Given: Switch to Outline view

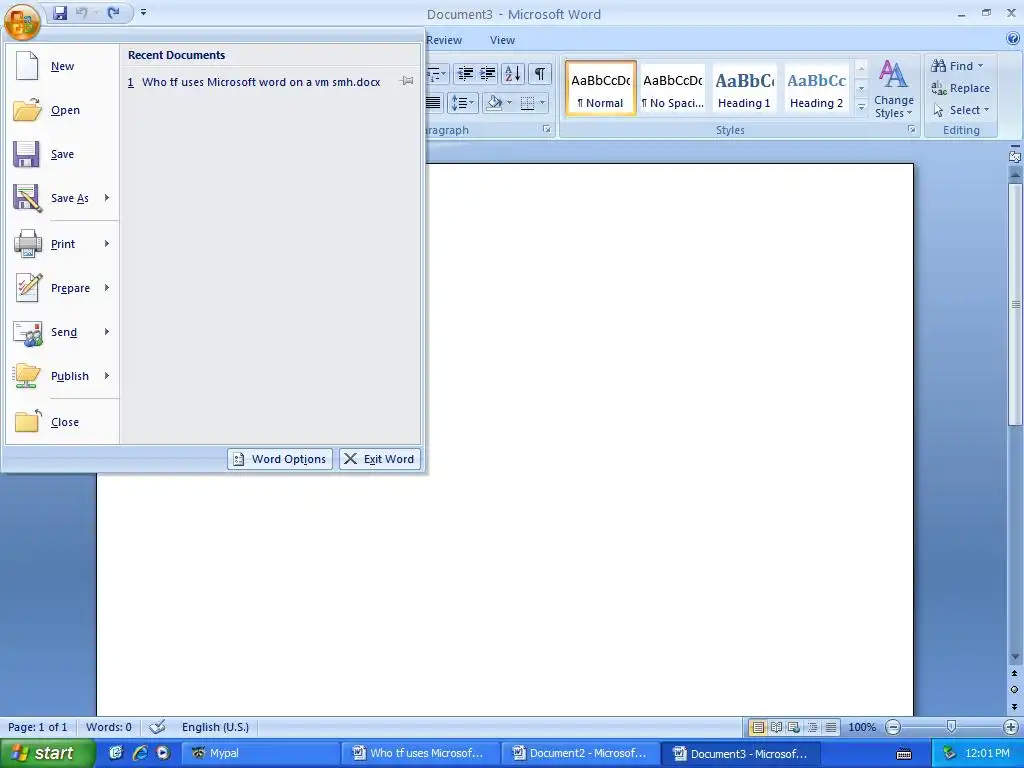Looking at the screenshot, I should point(812,727).
